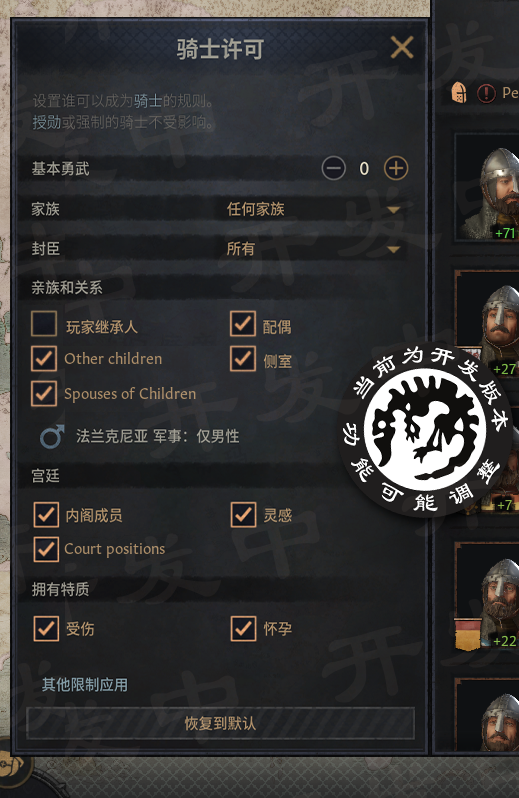Click the 其他限制应用 text link
Image resolution: width=519 pixels, height=798 pixels.
(85, 685)
